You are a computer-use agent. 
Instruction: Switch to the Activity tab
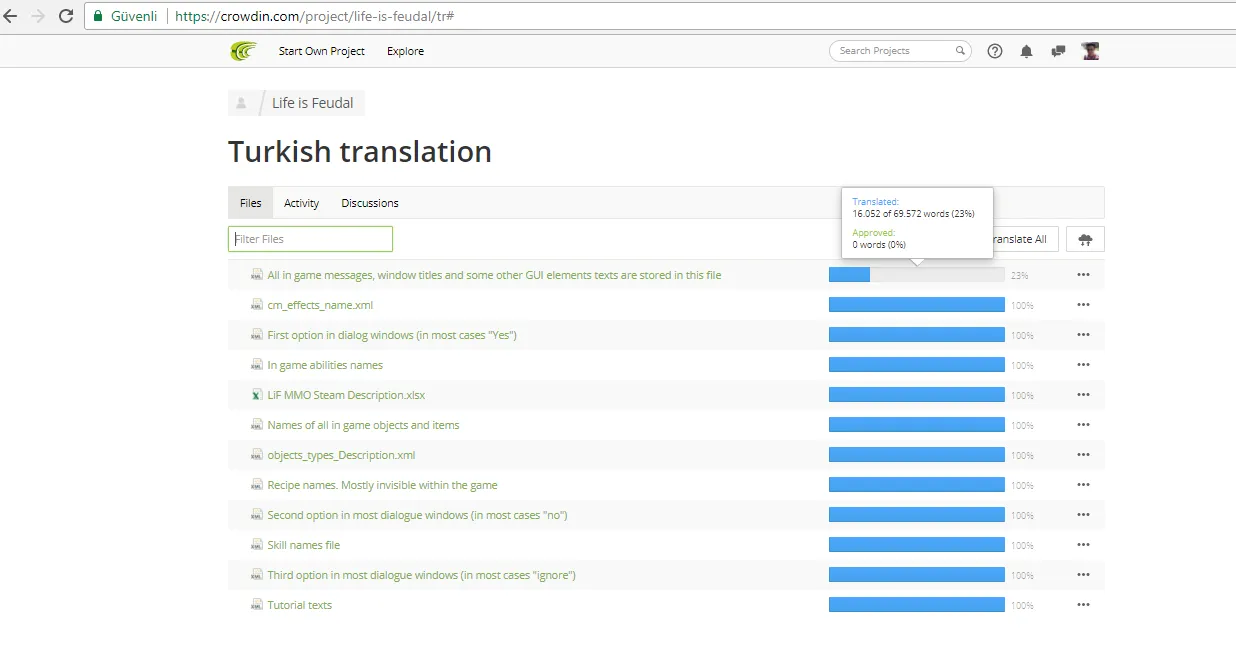(301, 203)
